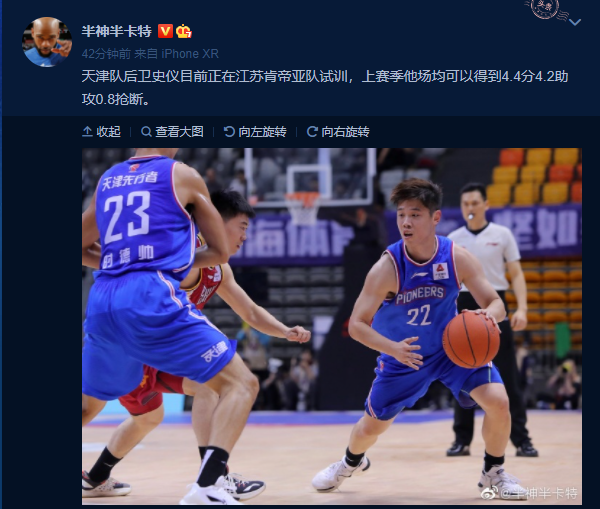600x509 pixels.
Task: Click the post text about 史仪 tryout
Action: point(325,88)
